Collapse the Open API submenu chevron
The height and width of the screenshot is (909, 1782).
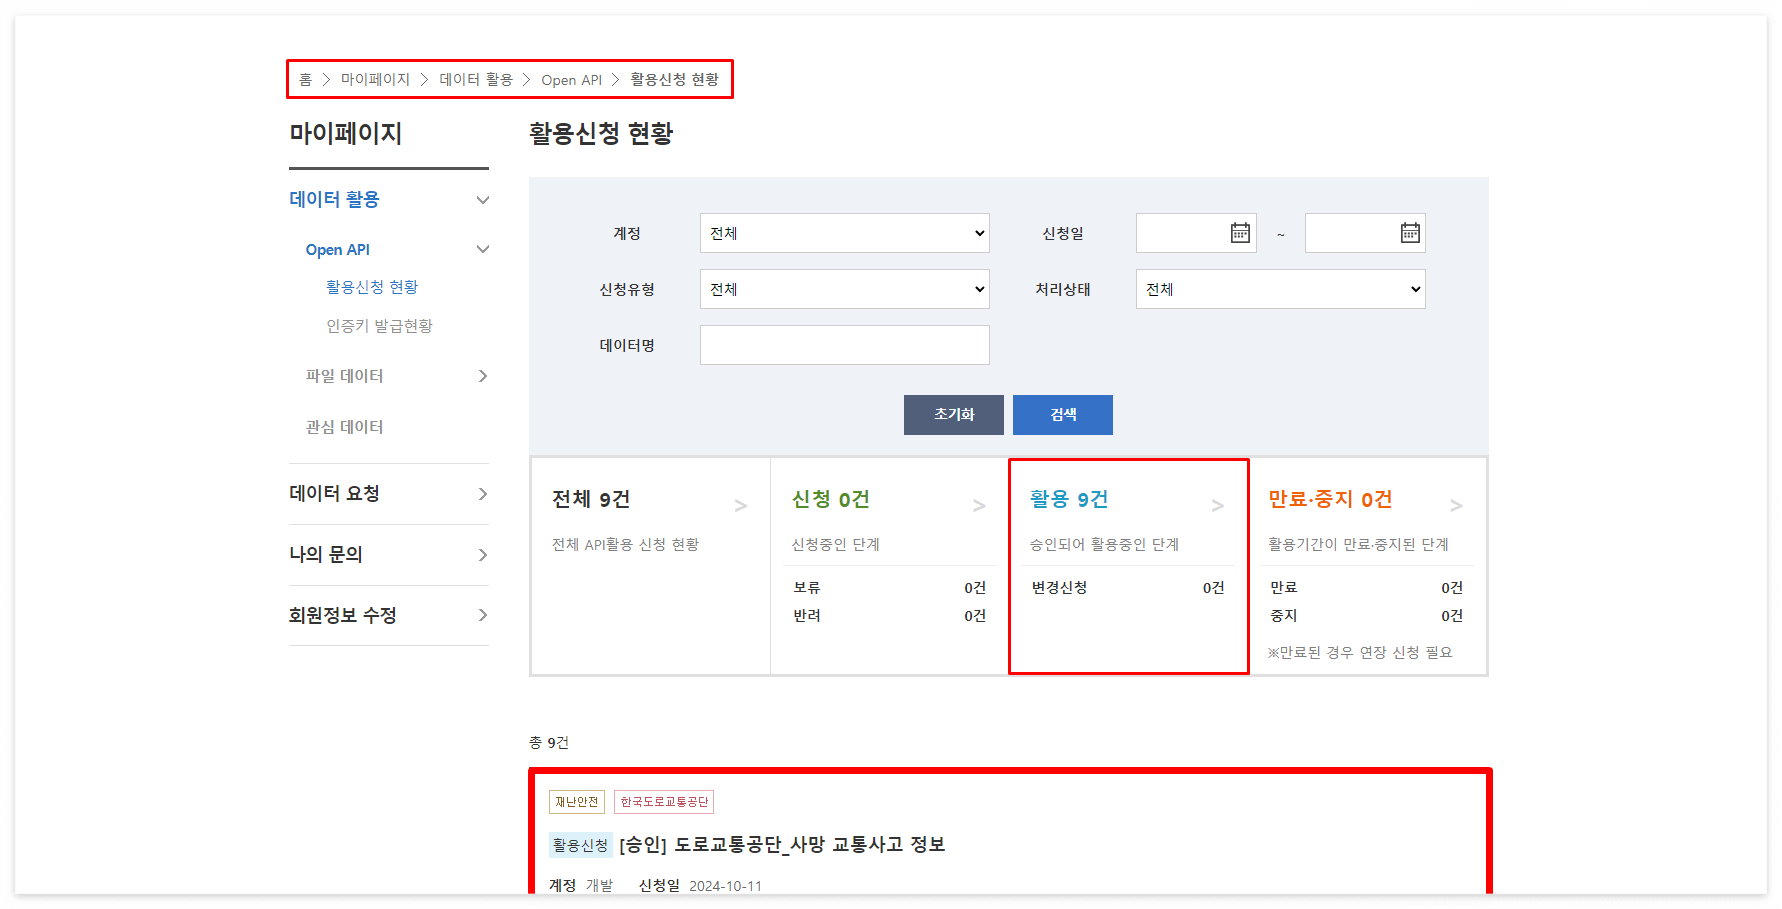pos(483,249)
